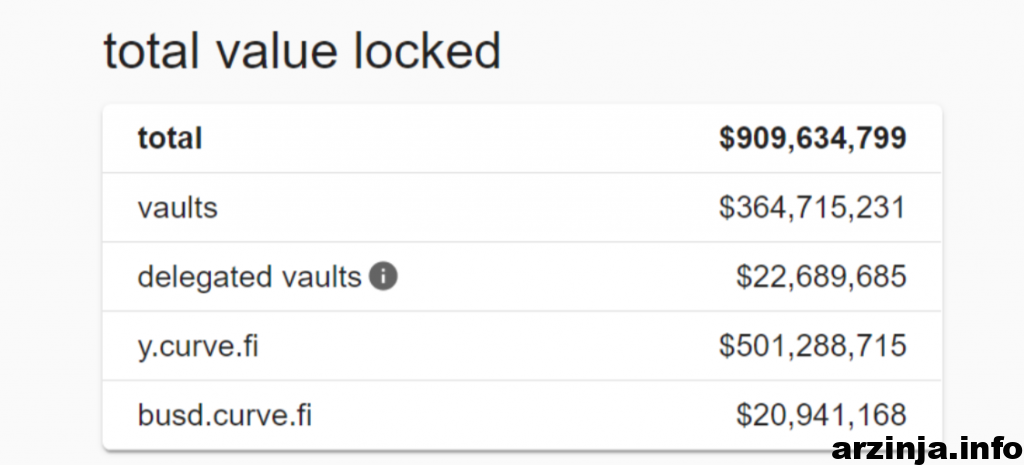Image resolution: width=1024 pixels, height=465 pixels.
Task: Click the vaults value $364,715,231
Action: [812, 208]
